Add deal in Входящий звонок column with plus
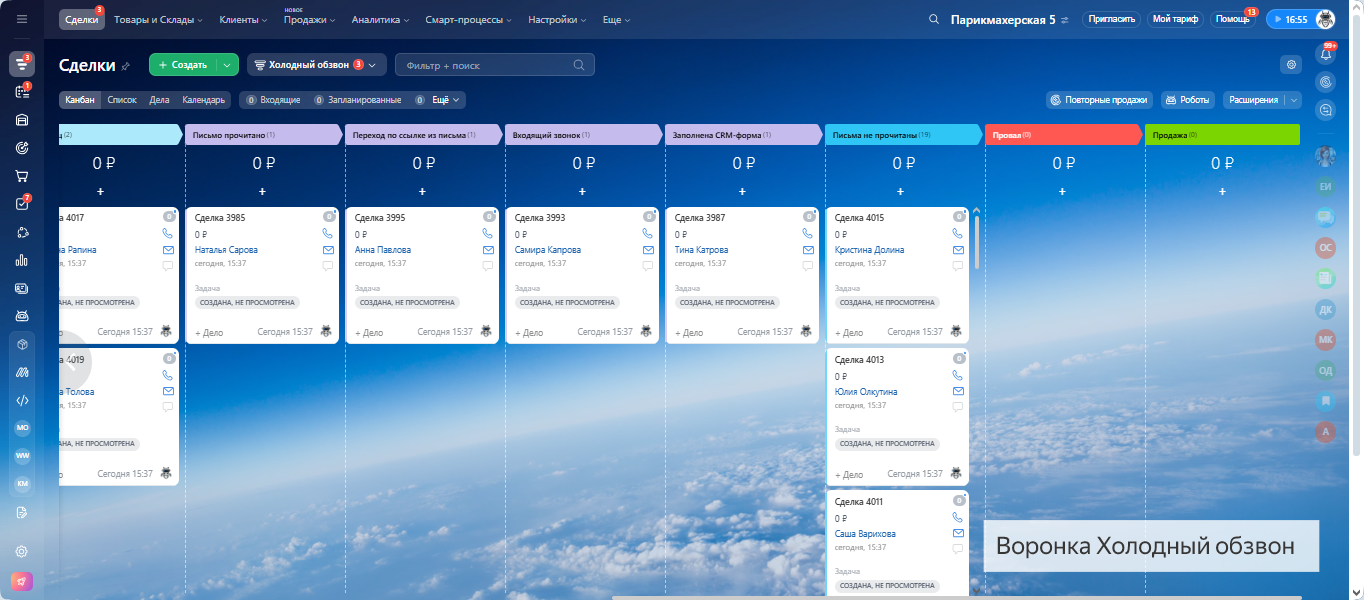Image resolution: width=1364 pixels, height=600 pixels. click(582, 191)
